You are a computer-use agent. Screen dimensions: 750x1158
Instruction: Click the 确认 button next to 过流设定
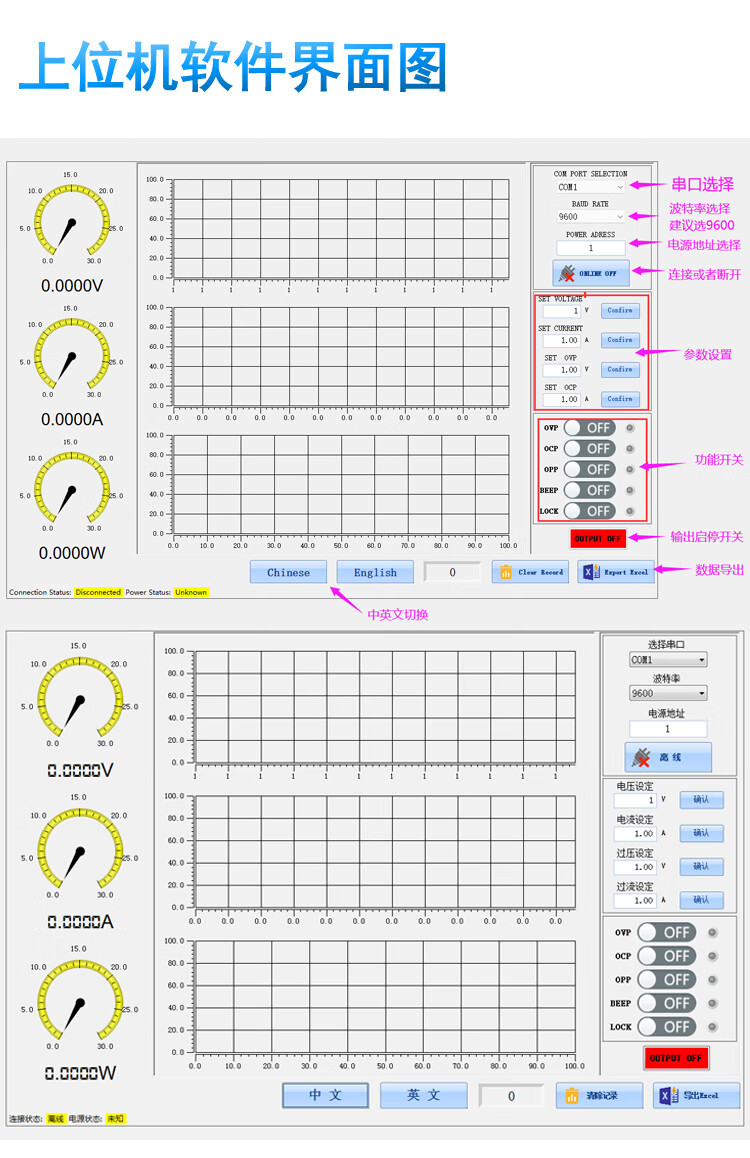[x=701, y=900]
